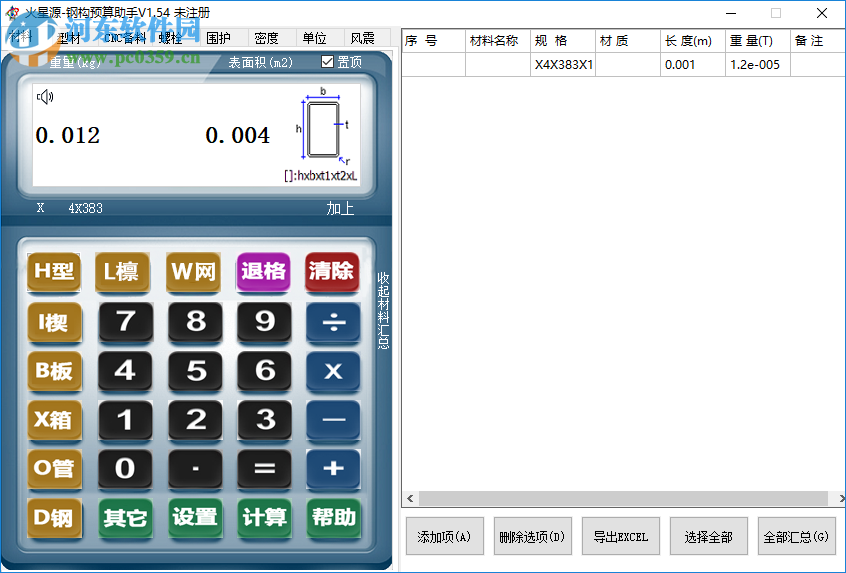
Task: Select the 0.001 length cell
Action: pyautogui.click(x=693, y=64)
